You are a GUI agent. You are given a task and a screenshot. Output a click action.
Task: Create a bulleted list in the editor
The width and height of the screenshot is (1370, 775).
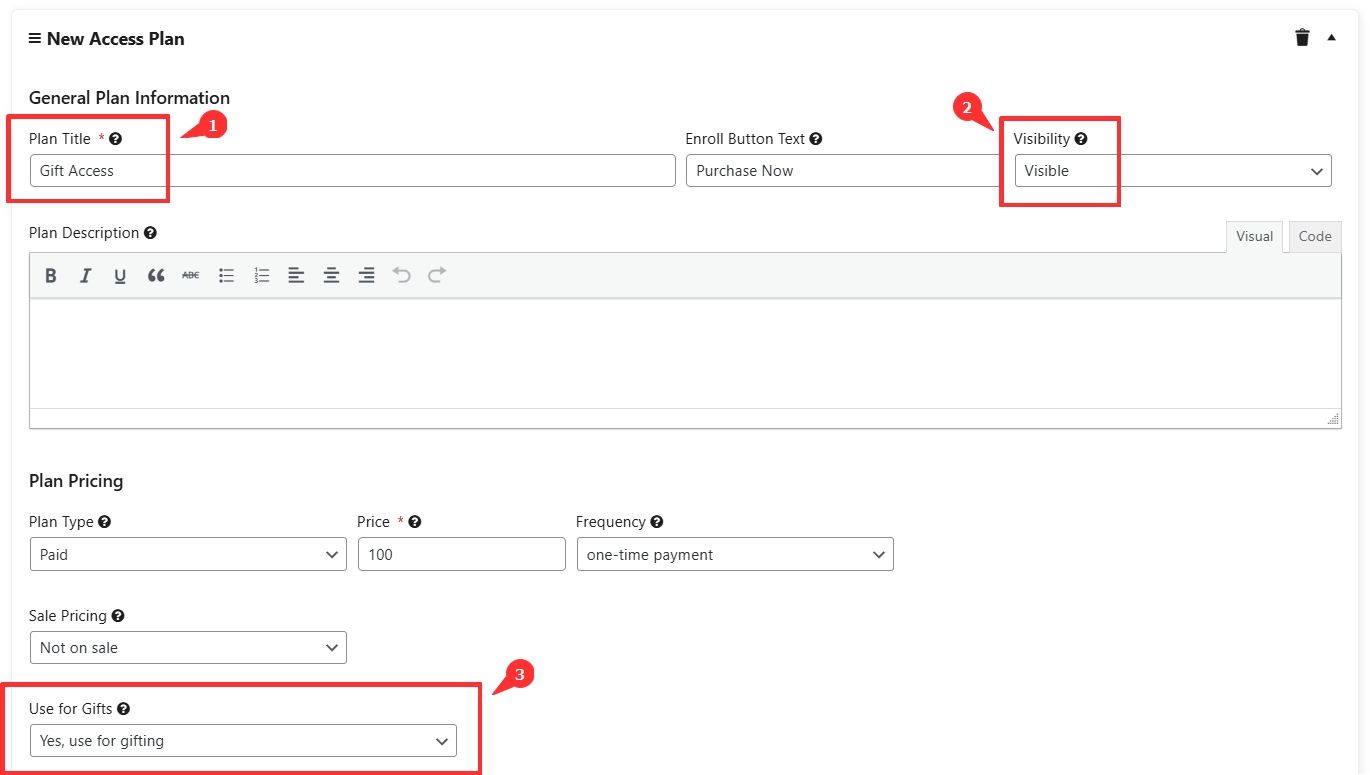226,275
